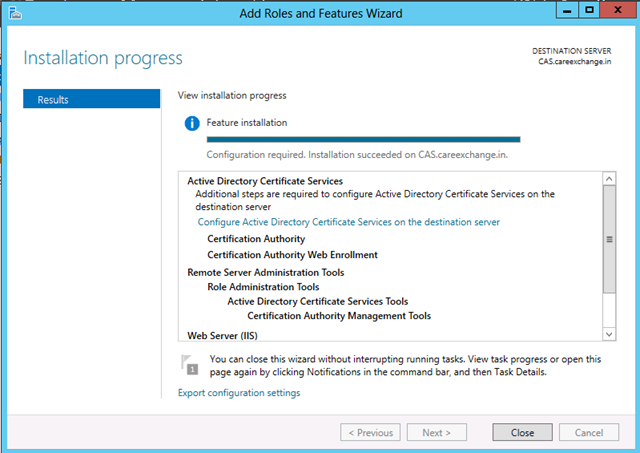Select Active Directory Certificate Services heading
The height and width of the screenshot is (453, 640).
point(265,181)
